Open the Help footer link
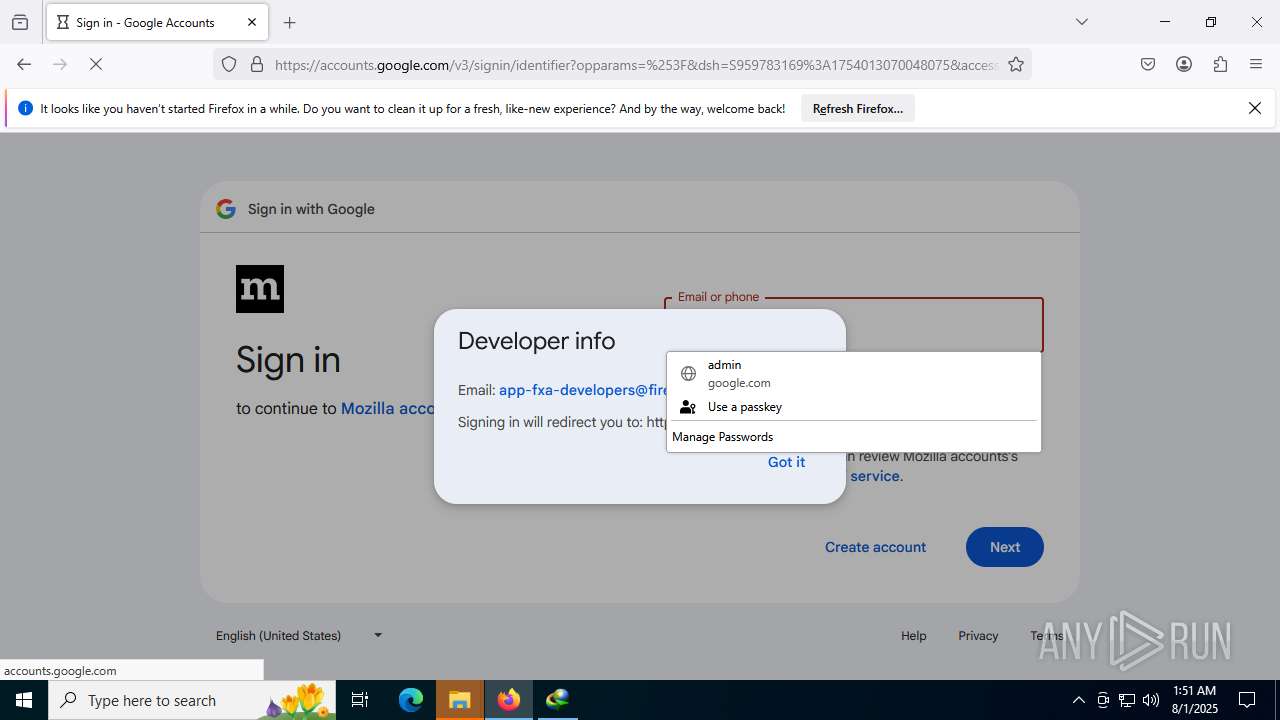This screenshot has height=720, width=1280. [913, 636]
